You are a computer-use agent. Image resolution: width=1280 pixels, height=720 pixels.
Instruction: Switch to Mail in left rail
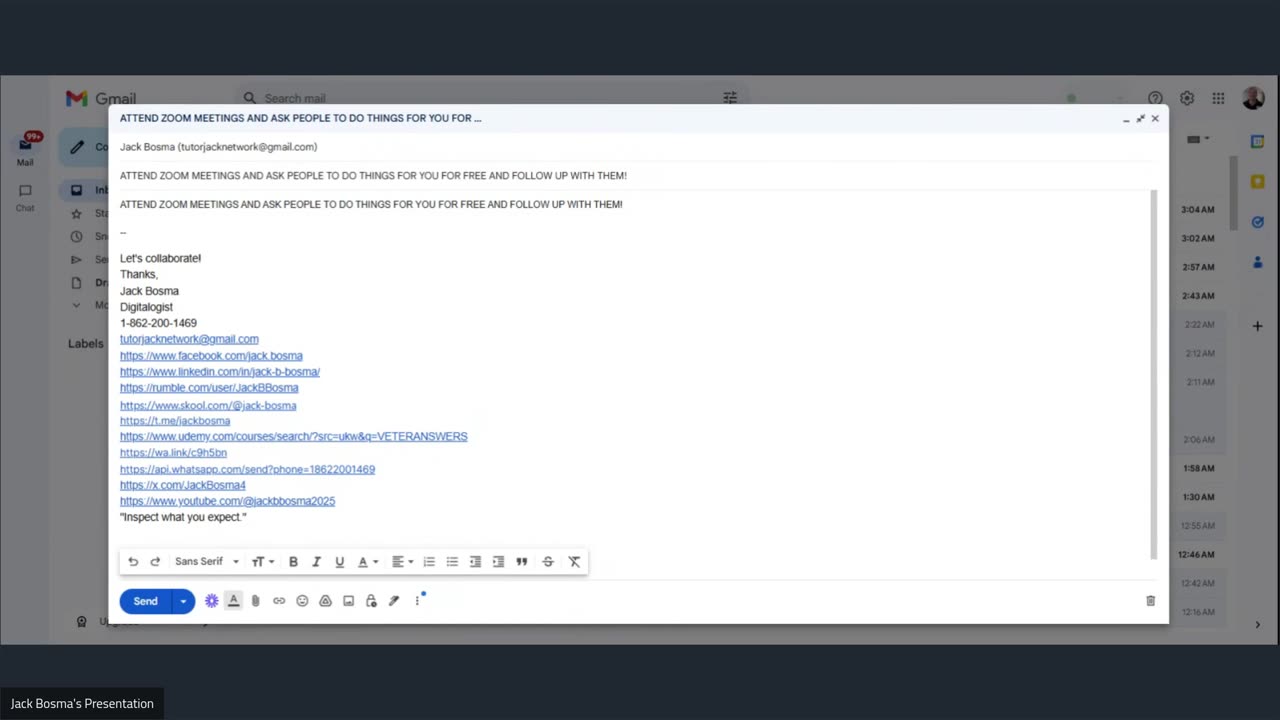coord(25,150)
